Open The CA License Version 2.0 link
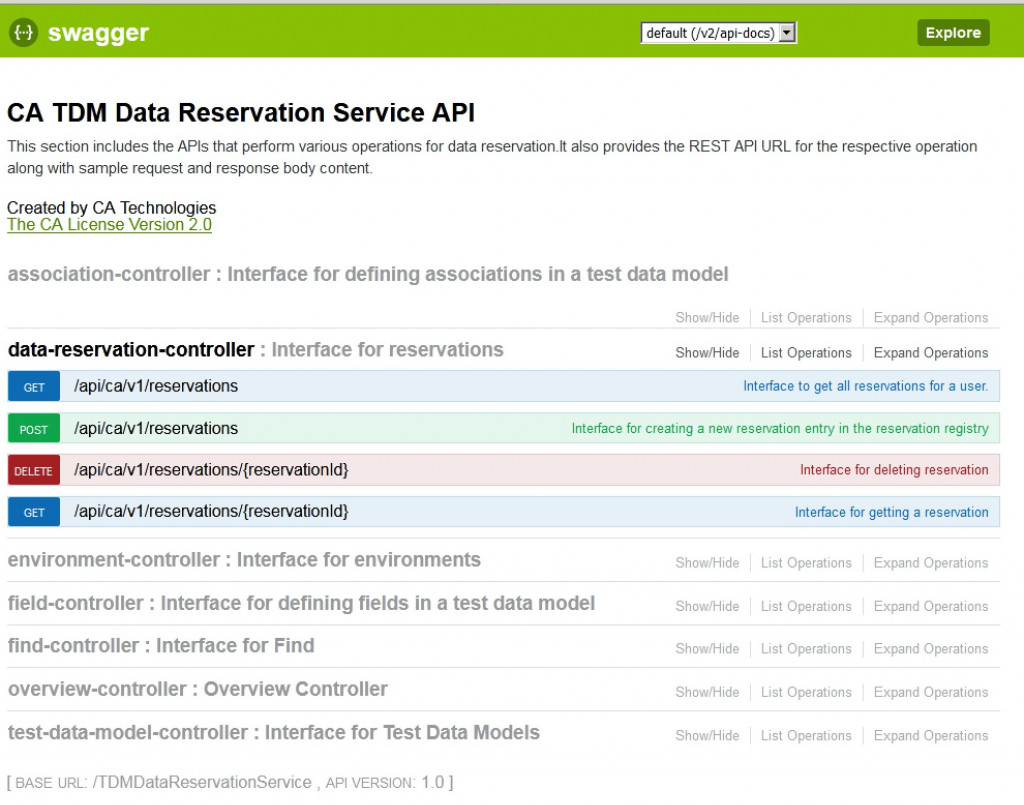This screenshot has width=1024, height=805. coord(109,225)
